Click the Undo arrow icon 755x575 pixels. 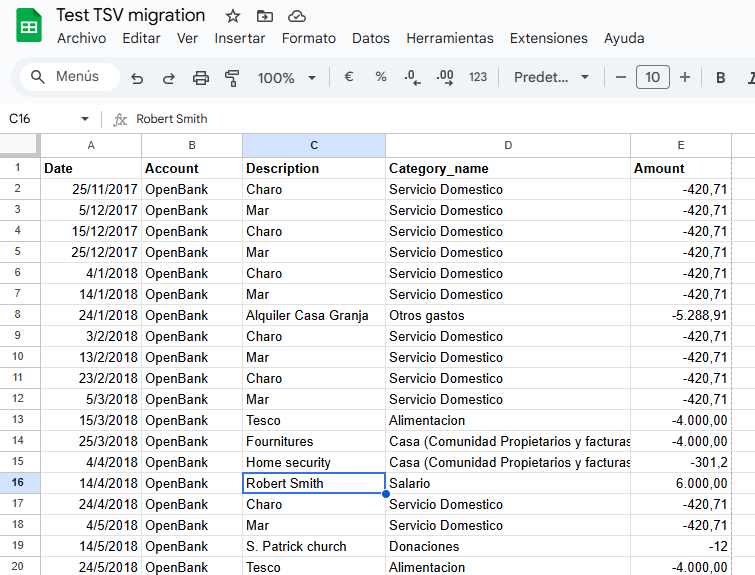[x=137, y=78]
